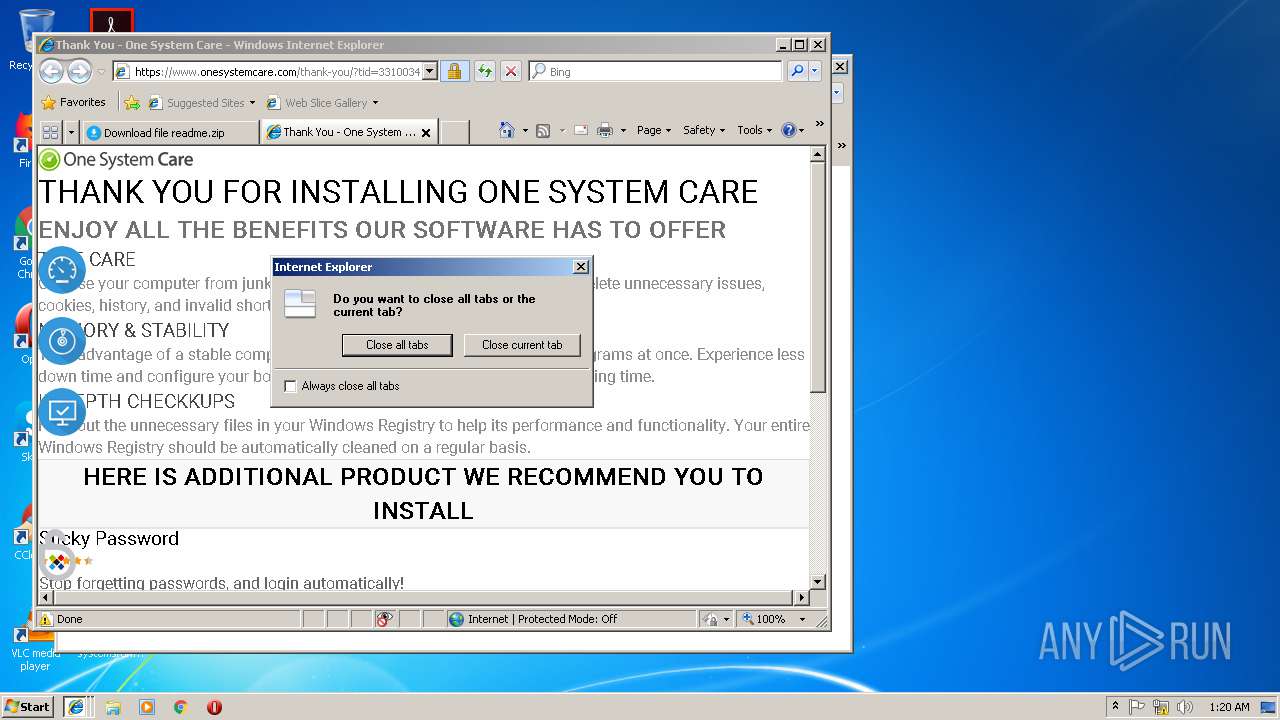This screenshot has height=720, width=1280.
Task: Expand the recent pages dropdown arrow
Action: point(101,72)
